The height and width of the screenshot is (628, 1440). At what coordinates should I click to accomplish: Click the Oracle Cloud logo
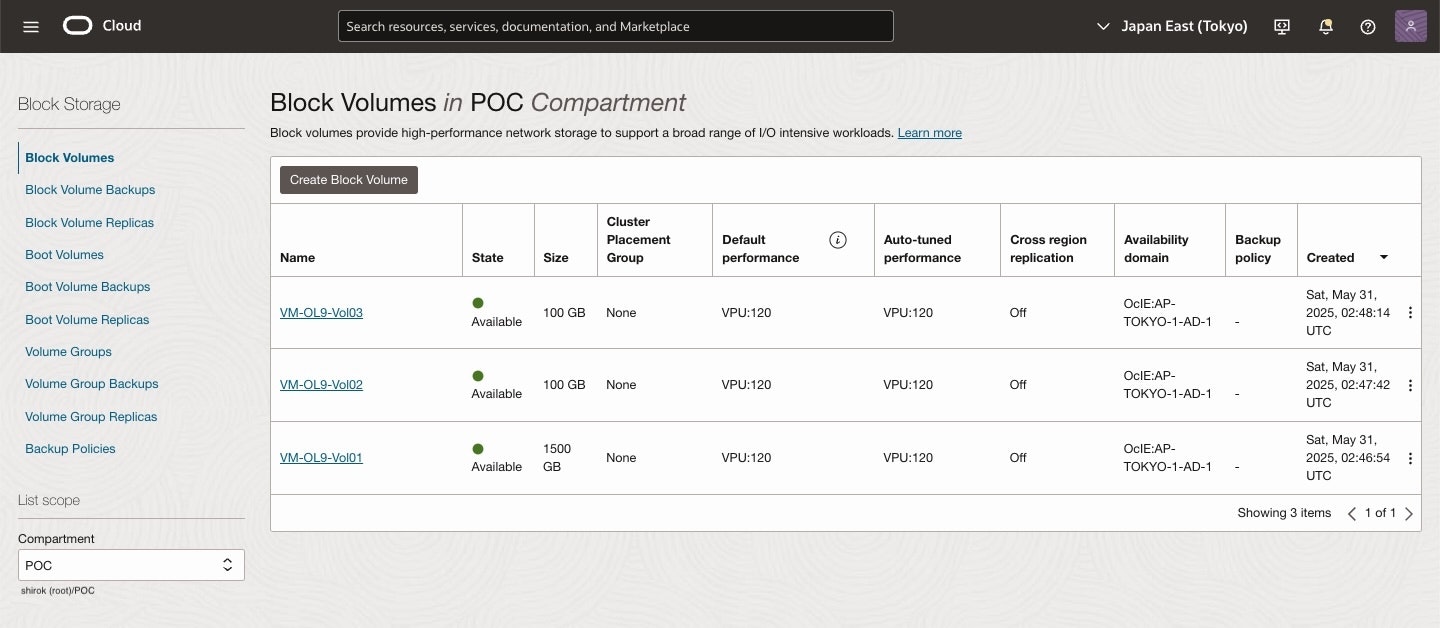pyautogui.click(x=102, y=26)
